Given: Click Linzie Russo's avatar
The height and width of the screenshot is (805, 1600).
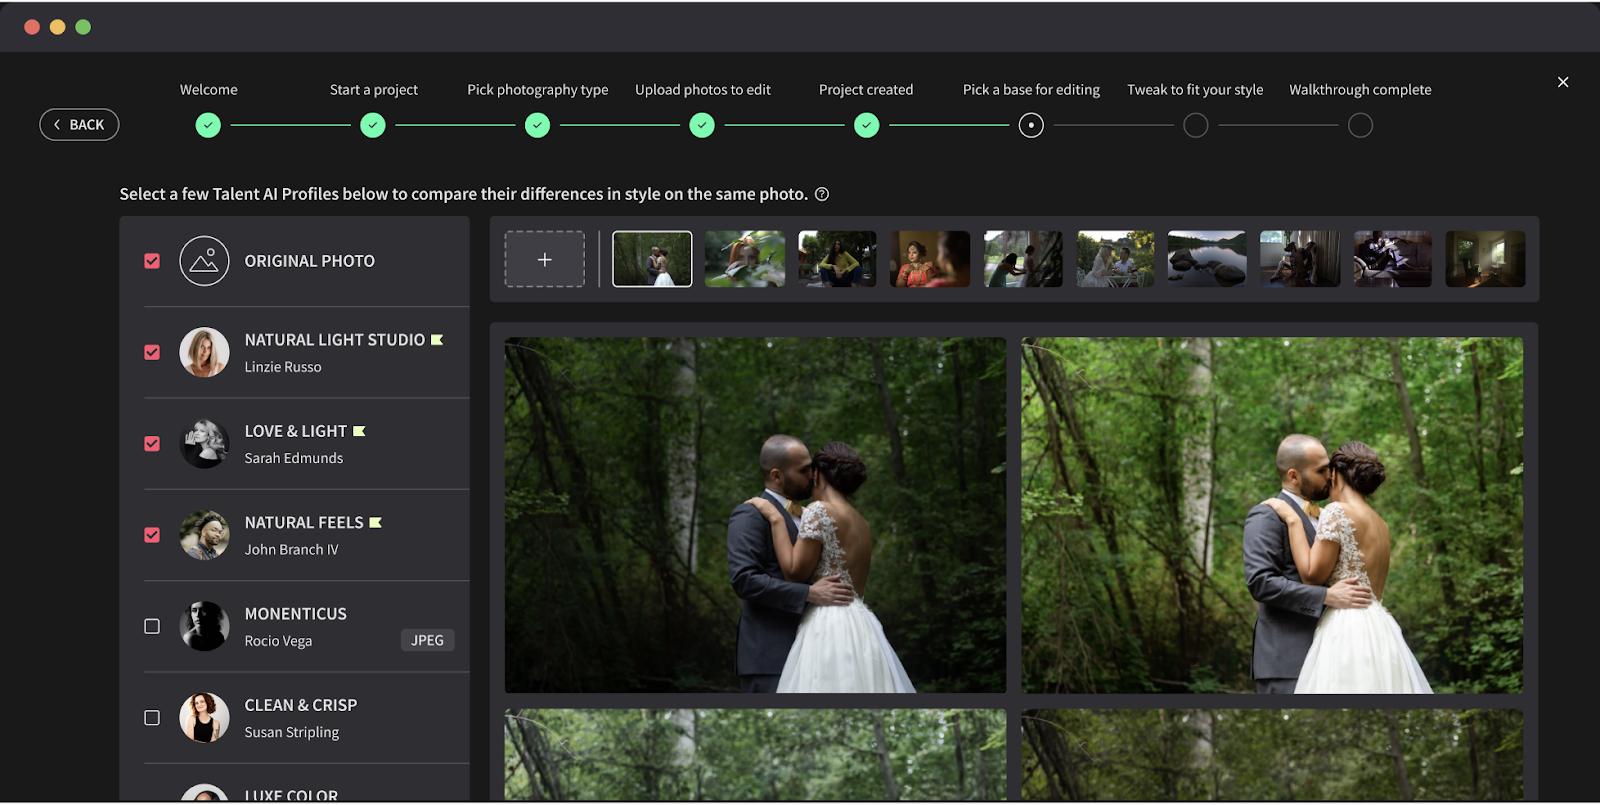Looking at the screenshot, I should point(204,352).
